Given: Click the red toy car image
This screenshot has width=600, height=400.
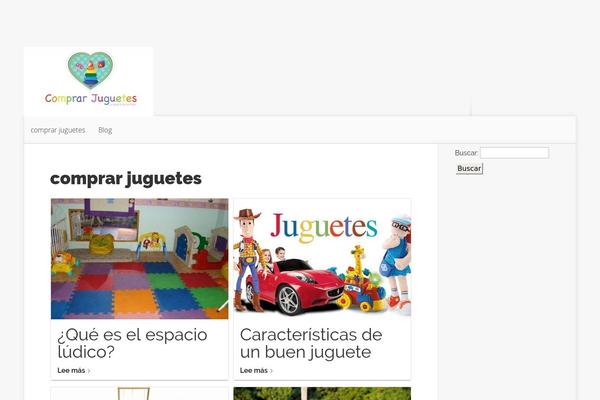Looking at the screenshot, I should coord(296,285).
